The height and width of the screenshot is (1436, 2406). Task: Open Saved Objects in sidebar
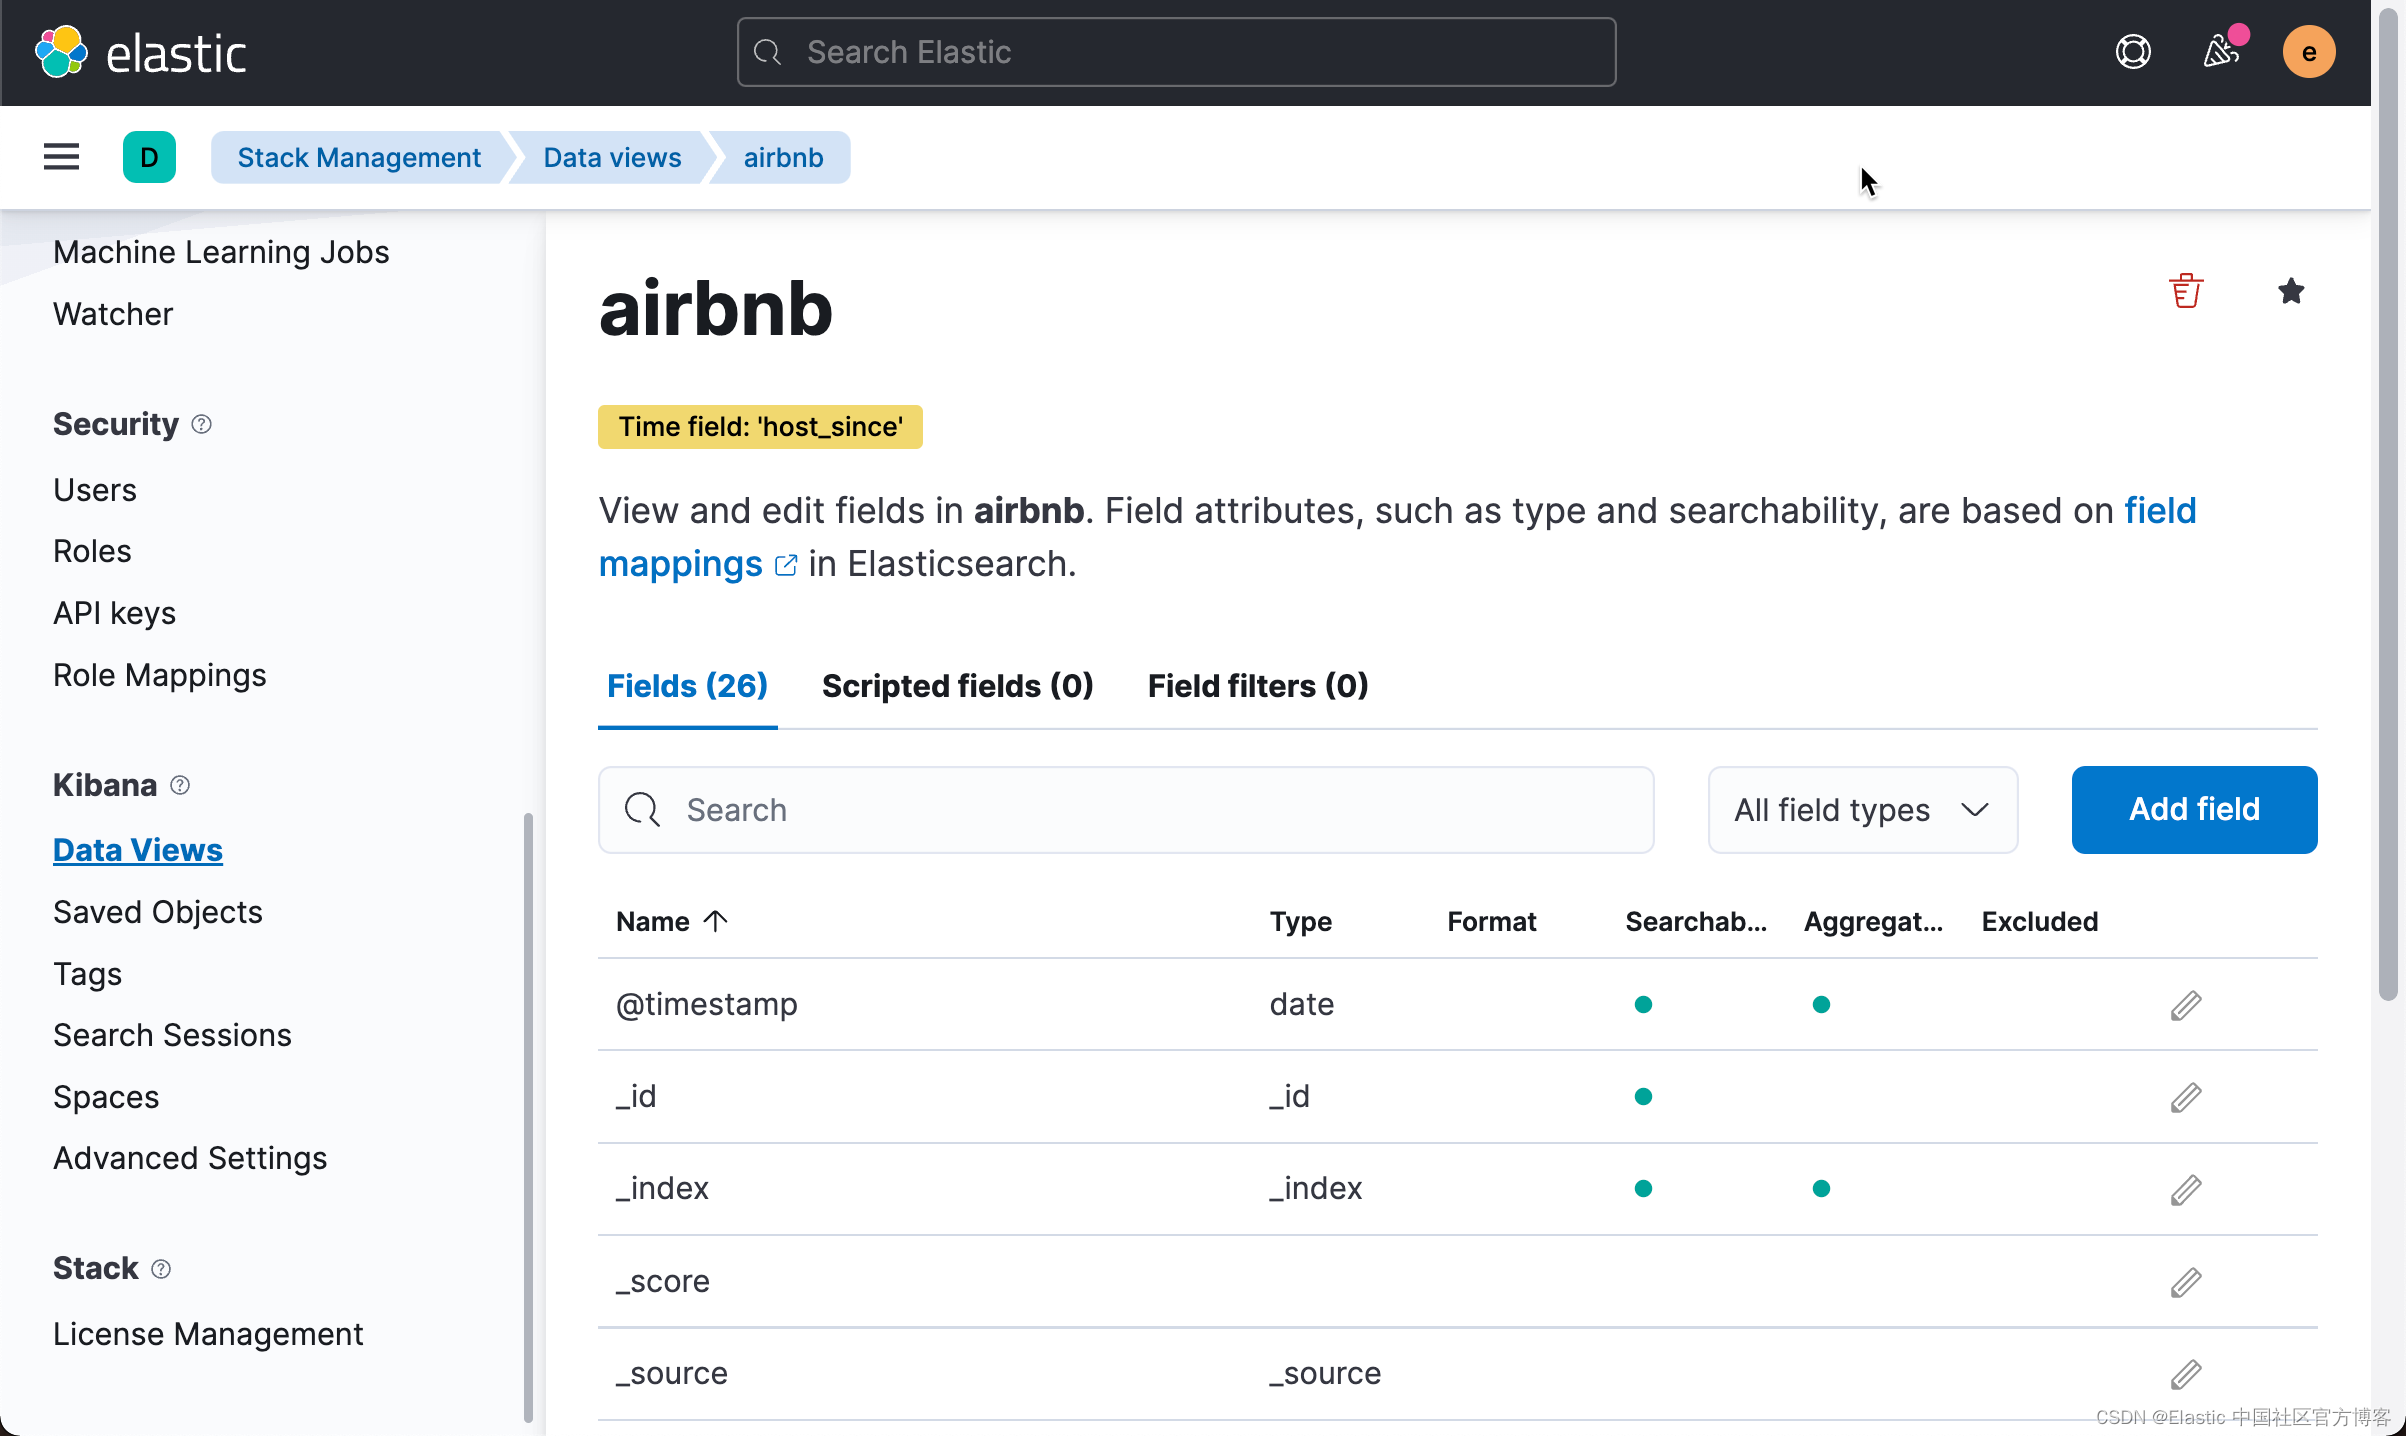[157, 912]
